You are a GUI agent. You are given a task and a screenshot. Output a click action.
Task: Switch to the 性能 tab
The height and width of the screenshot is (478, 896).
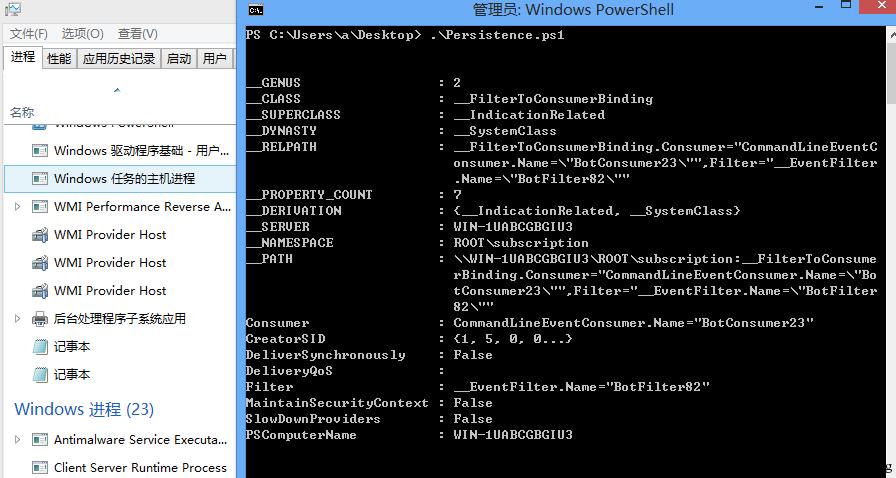point(59,58)
